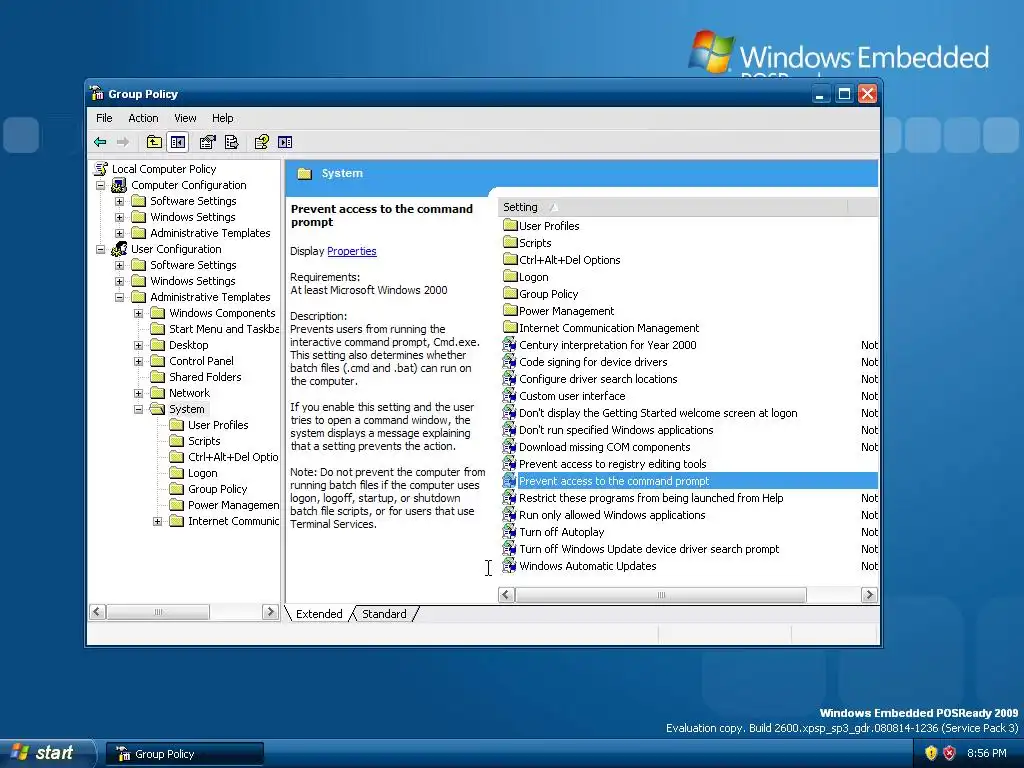Click the Export List toolbar icon
The width and height of the screenshot is (1024, 768).
(232, 142)
